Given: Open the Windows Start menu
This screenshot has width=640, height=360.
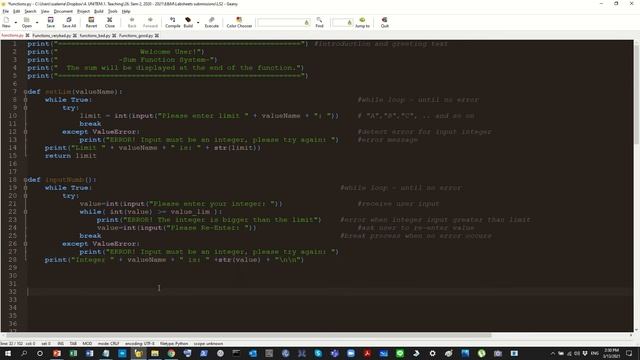Looking at the screenshot, I should pos(7,353).
